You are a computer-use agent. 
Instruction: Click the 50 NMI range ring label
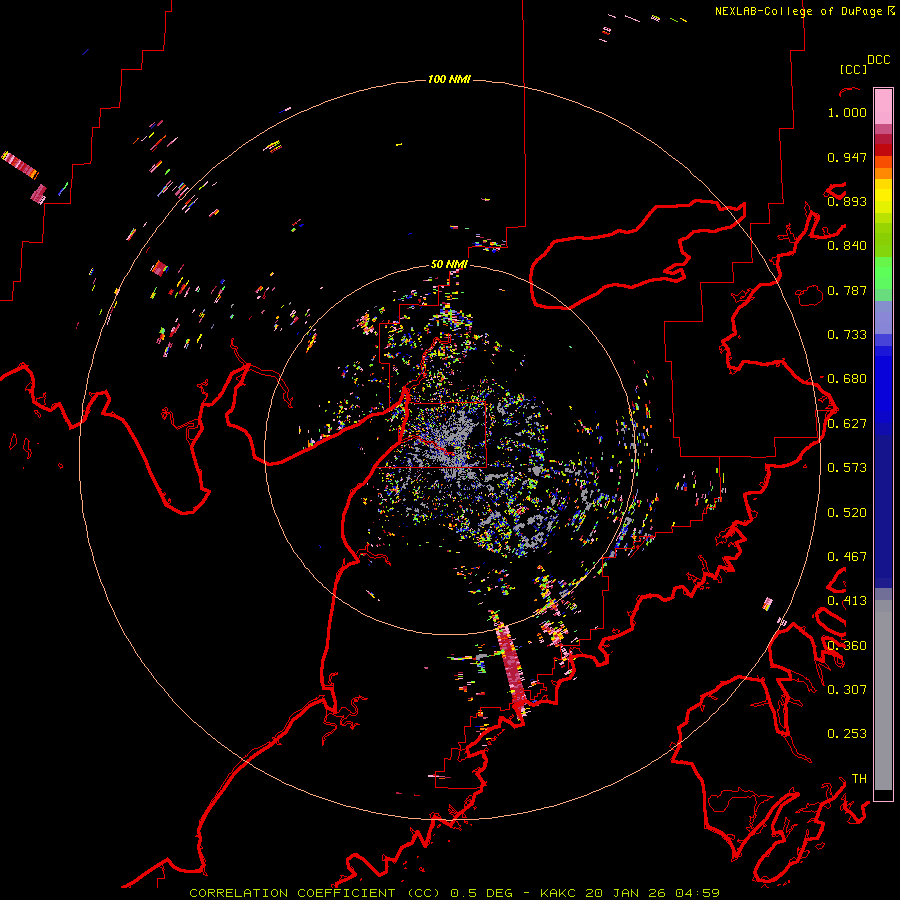click(449, 264)
